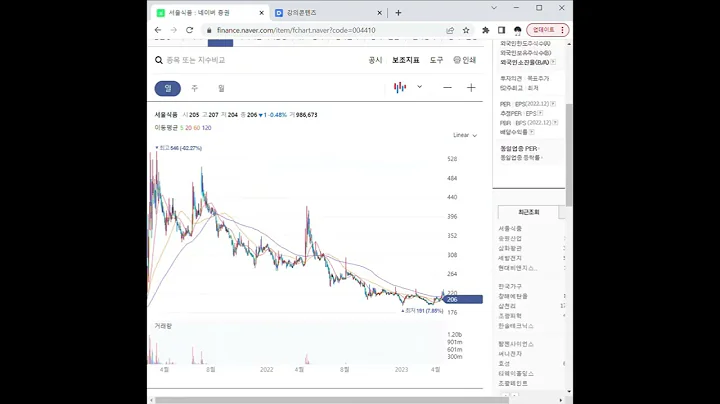Zoom in the chart with plus button
Screen dimensions: 720x404
tap(471, 88)
